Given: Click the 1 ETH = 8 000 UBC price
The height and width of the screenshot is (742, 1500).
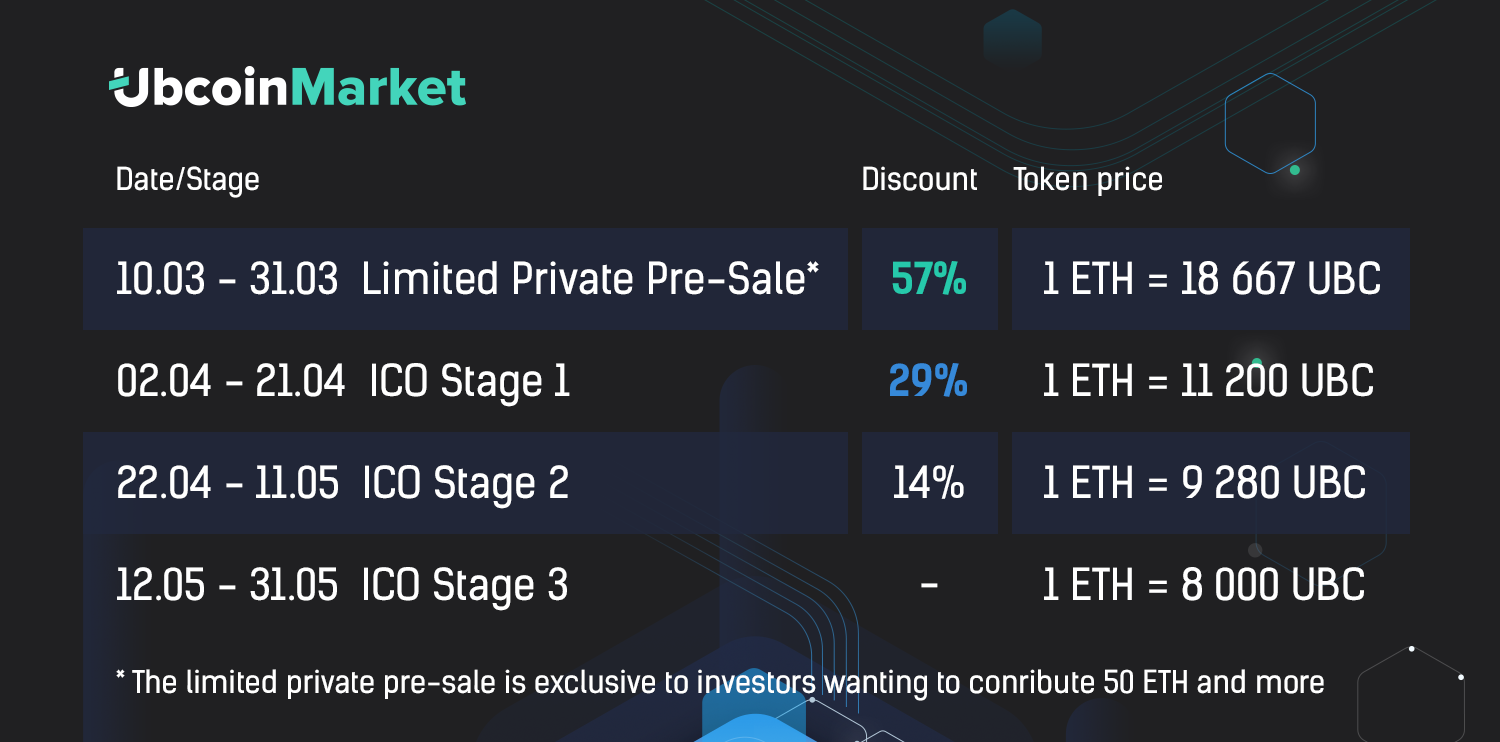Looking at the screenshot, I should pos(1203,585).
